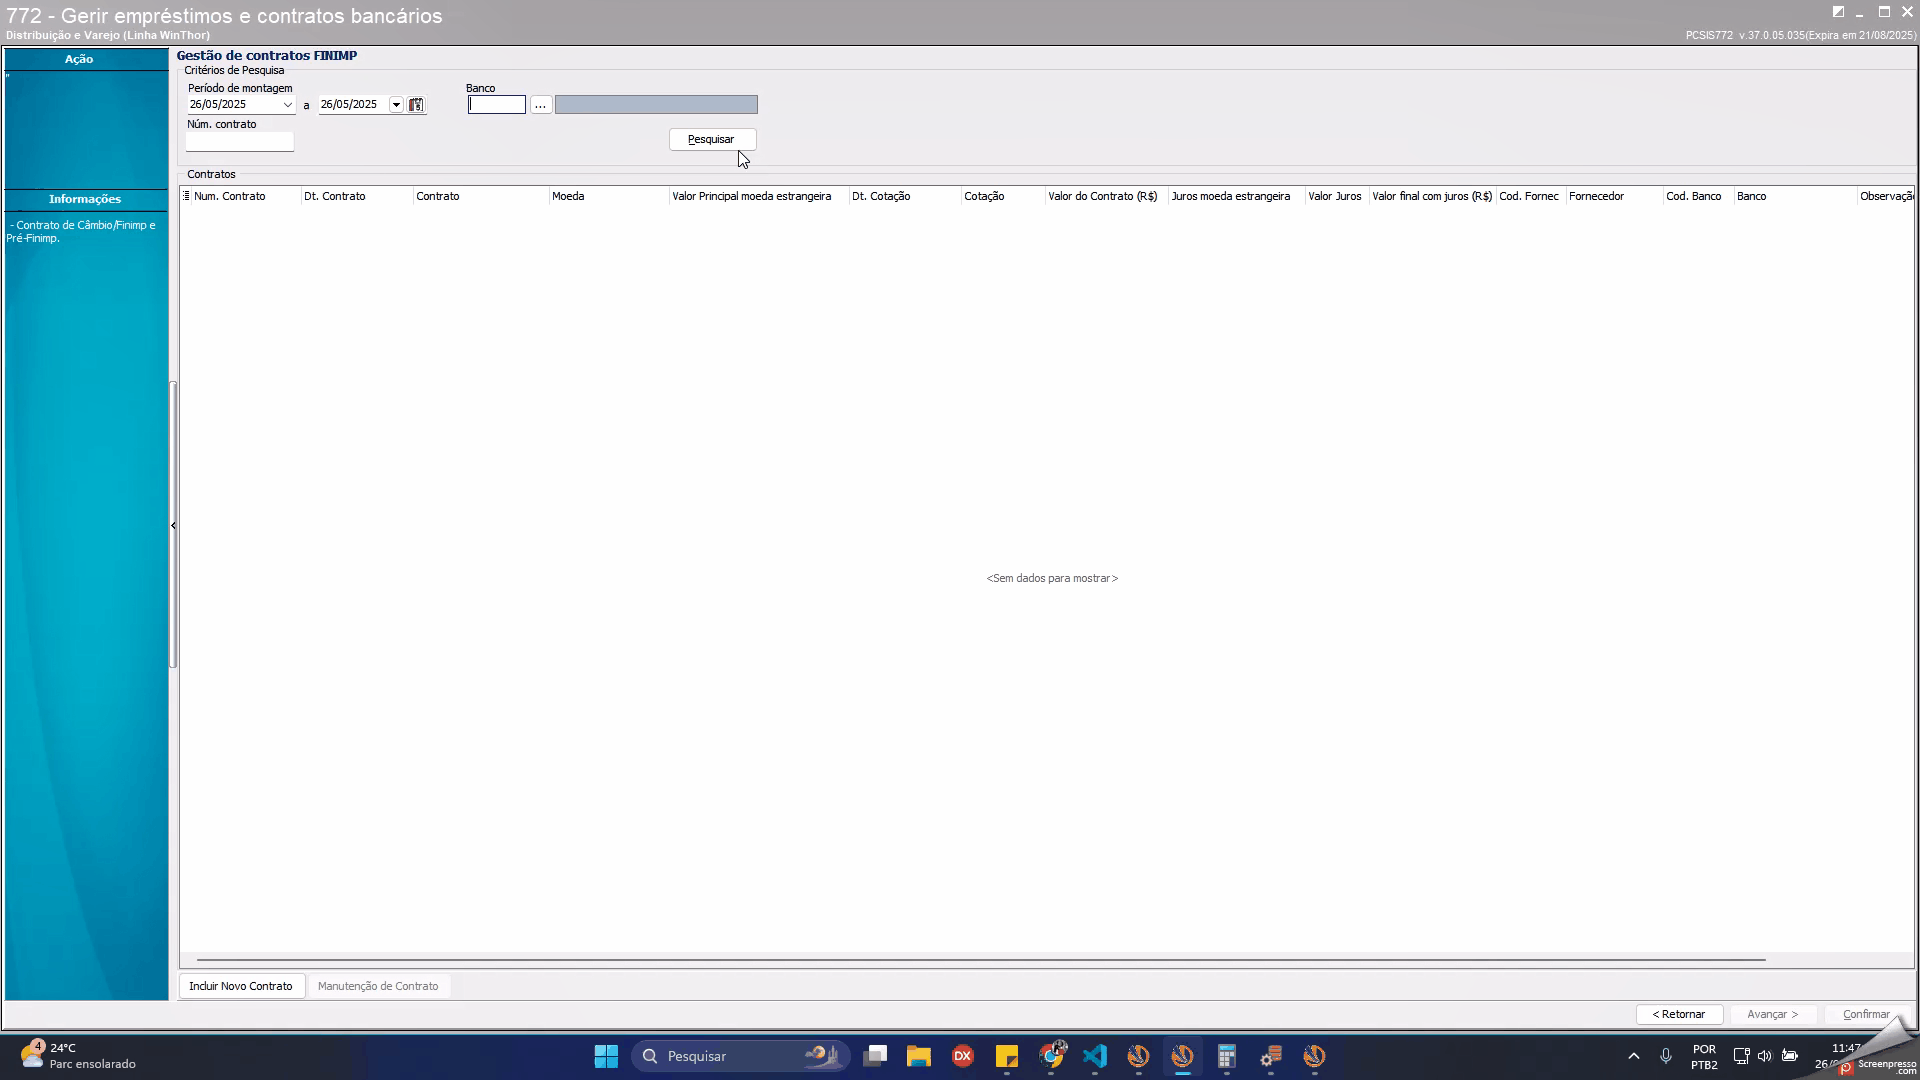Focus the Núm. contrato input field
Image resolution: width=1920 pixels, height=1080 pixels.
pyautogui.click(x=240, y=142)
